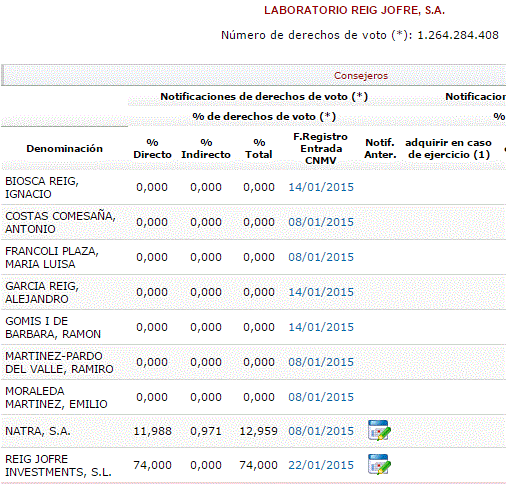This screenshot has width=506, height=486.
Task: Click 'adquirir en caso de ejercicio (1)' header
Action: pos(449,148)
